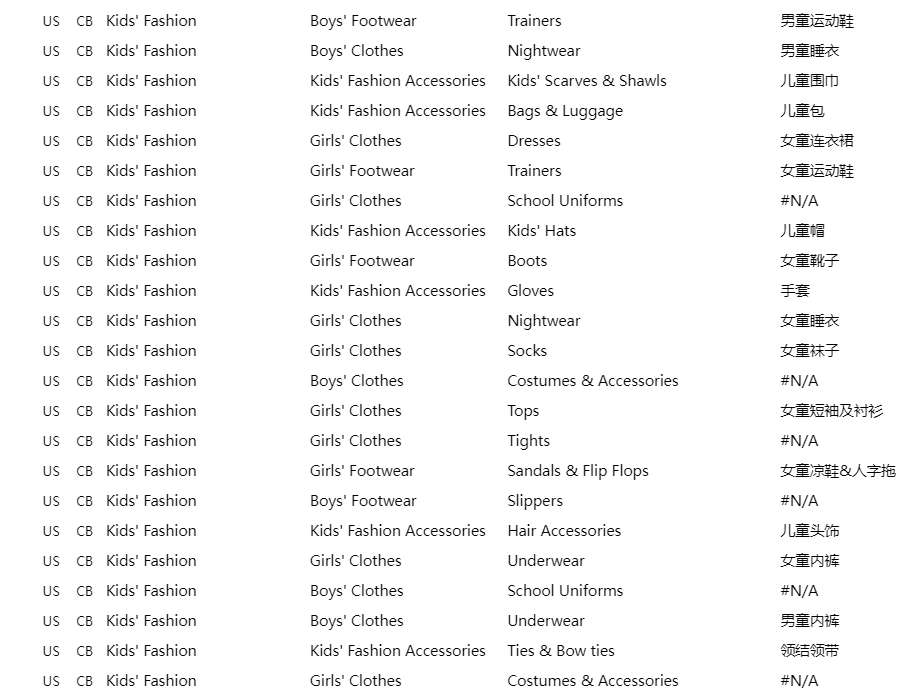Click the Bags & Luggage cell

pyautogui.click(x=564, y=111)
